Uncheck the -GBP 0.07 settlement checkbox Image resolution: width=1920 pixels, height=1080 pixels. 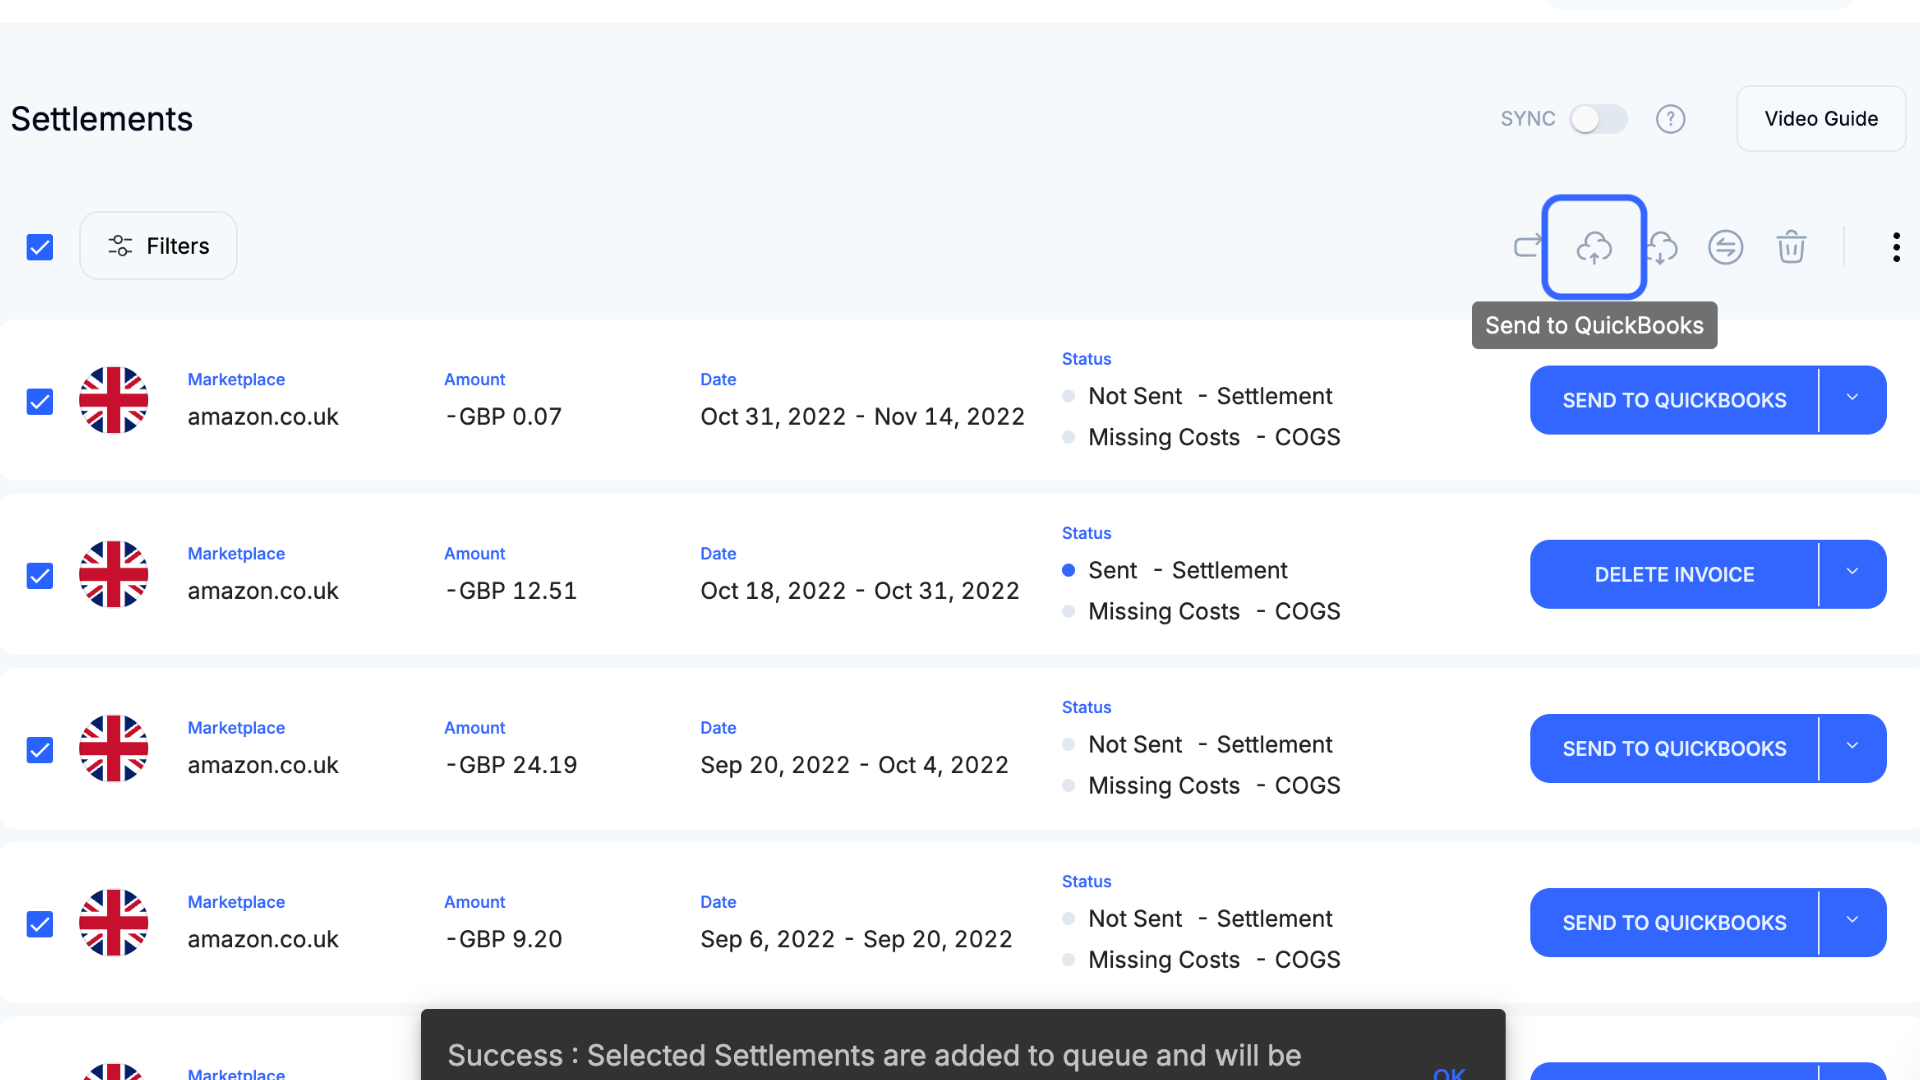click(40, 402)
